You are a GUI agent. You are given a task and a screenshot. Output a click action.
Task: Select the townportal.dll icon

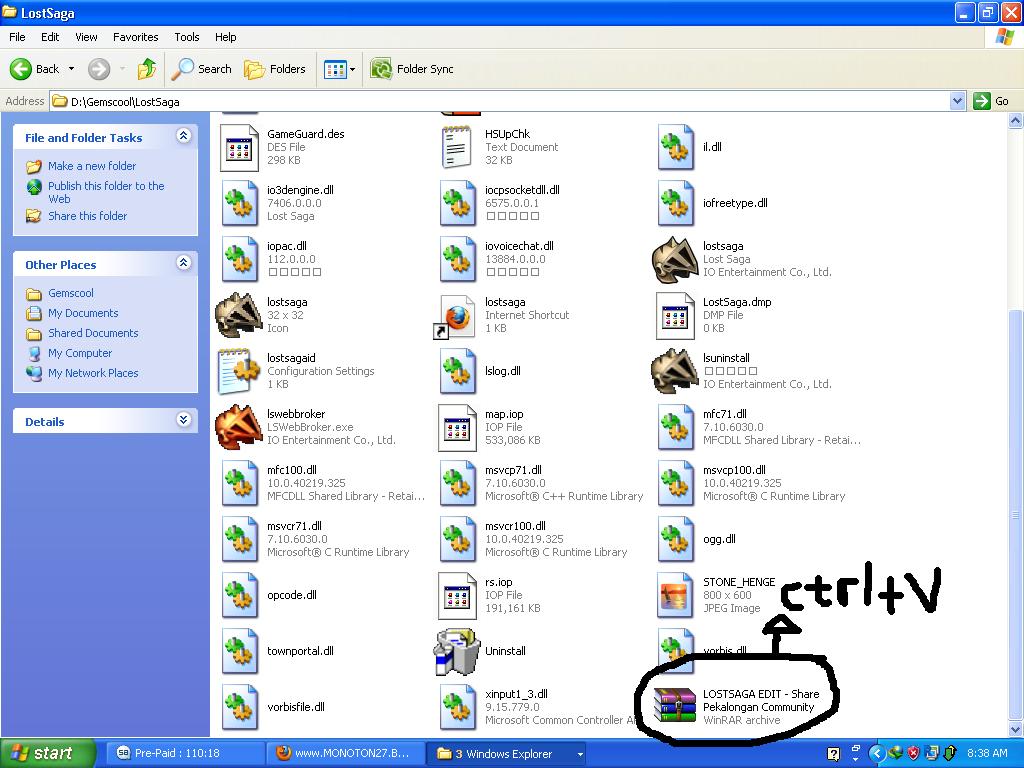[x=240, y=652]
